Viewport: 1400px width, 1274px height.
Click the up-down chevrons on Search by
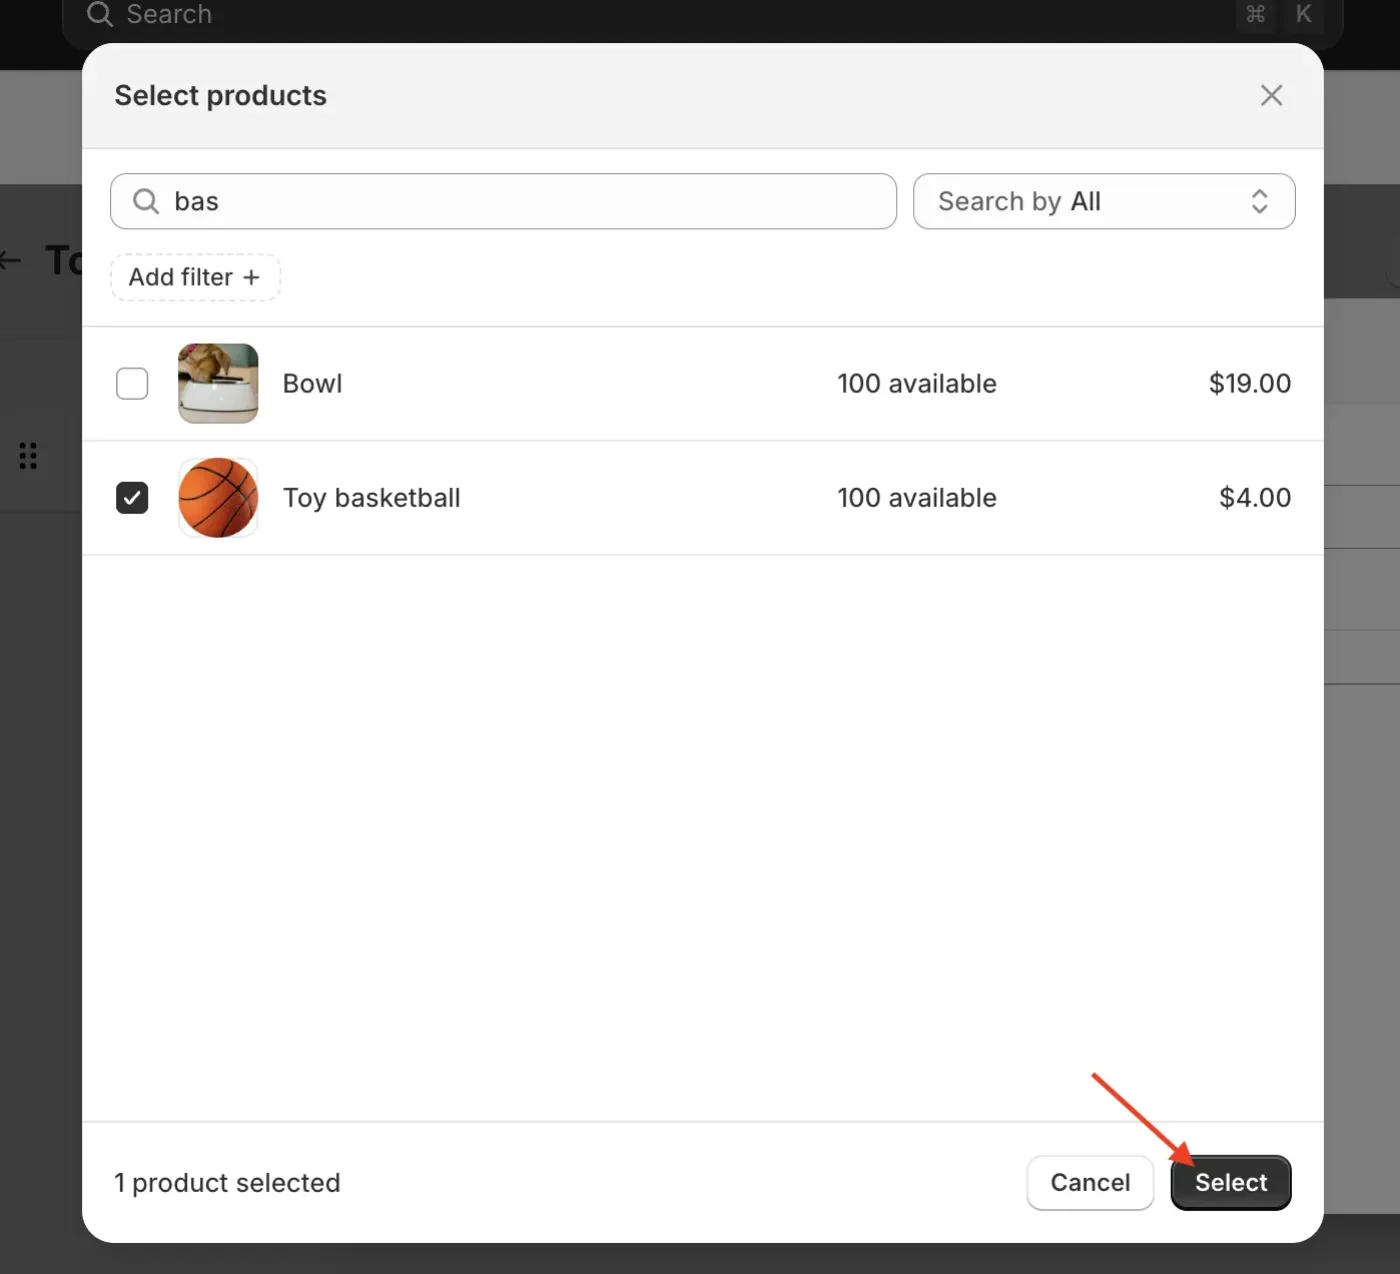tap(1259, 201)
